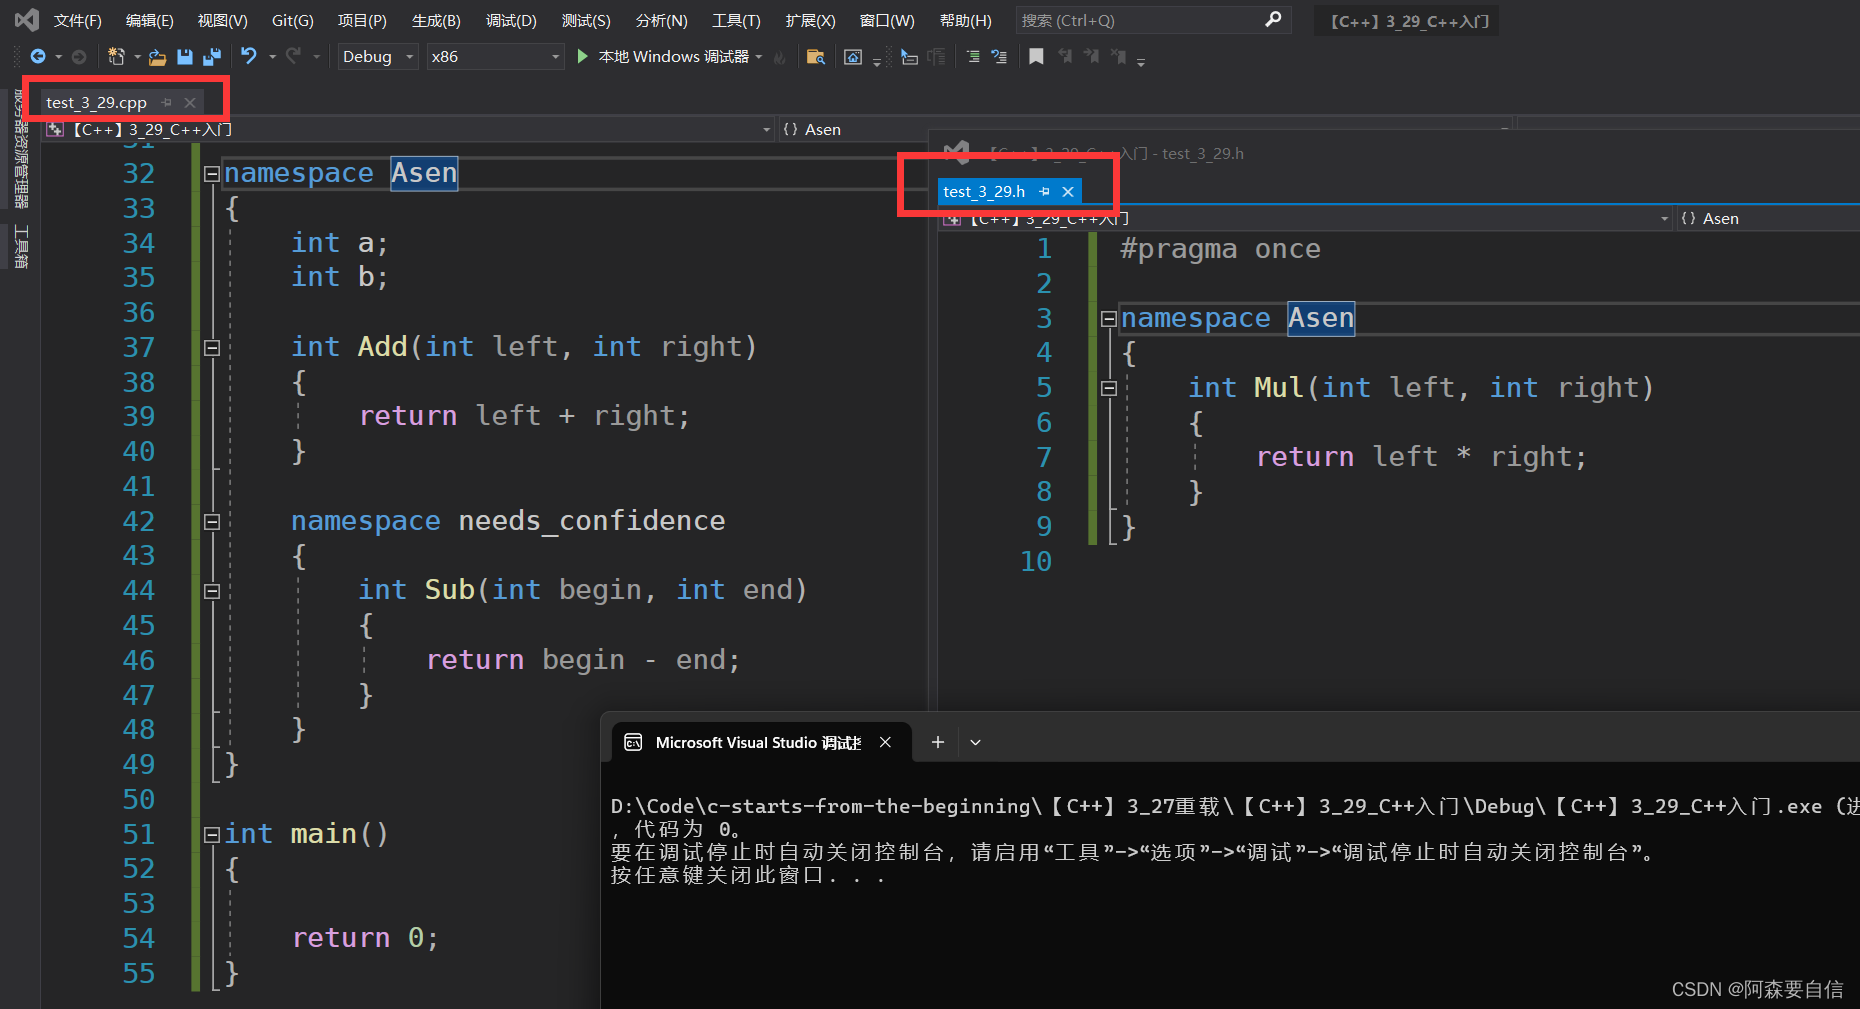Open the 编辑(E) menu
Image resolution: width=1860 pixels, height=1009 pixels.
[x=150, y=20]
